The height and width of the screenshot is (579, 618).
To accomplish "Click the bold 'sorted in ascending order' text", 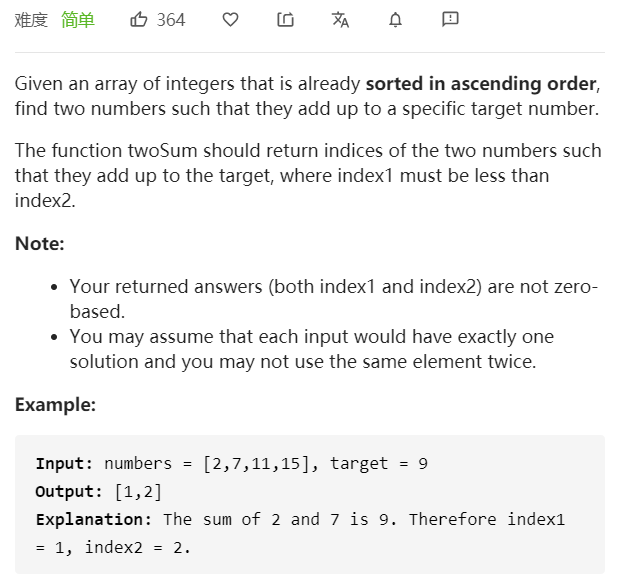I will (x=481, y=84).
